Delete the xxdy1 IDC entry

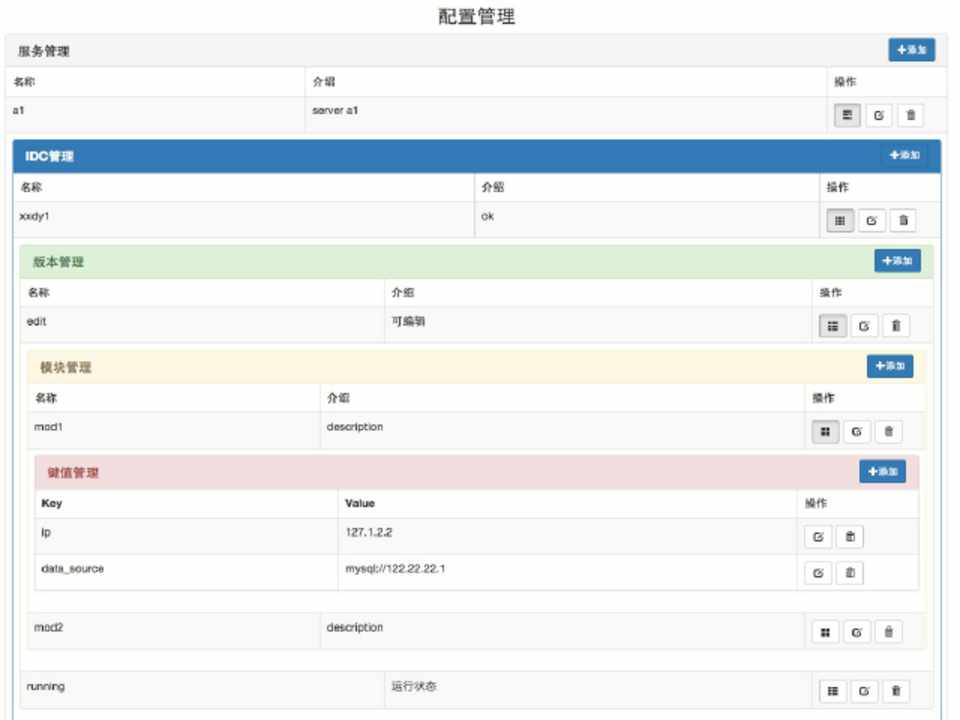902,220
